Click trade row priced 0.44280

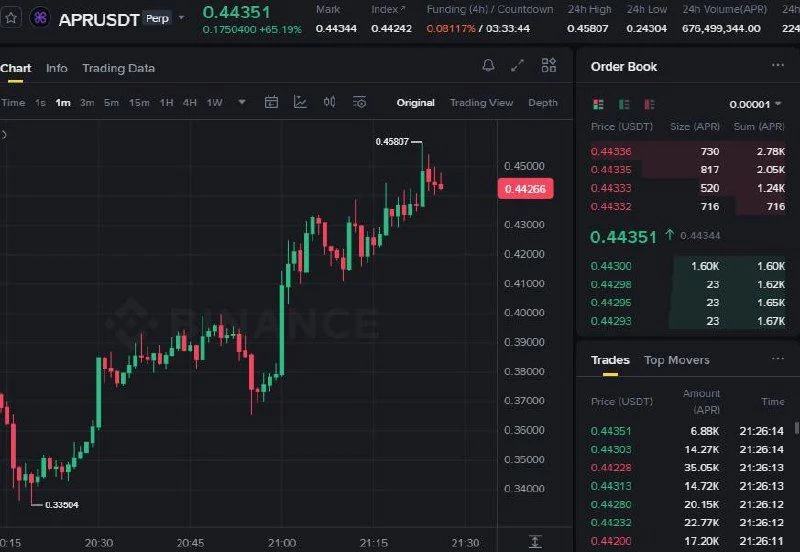click(687, 505)
